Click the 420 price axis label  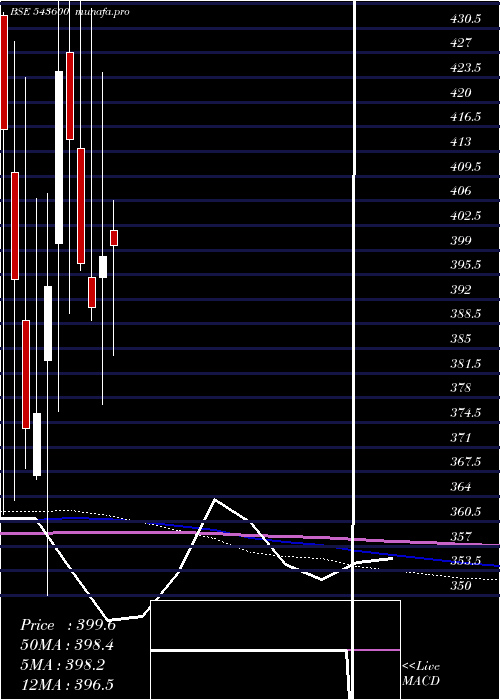460,93
